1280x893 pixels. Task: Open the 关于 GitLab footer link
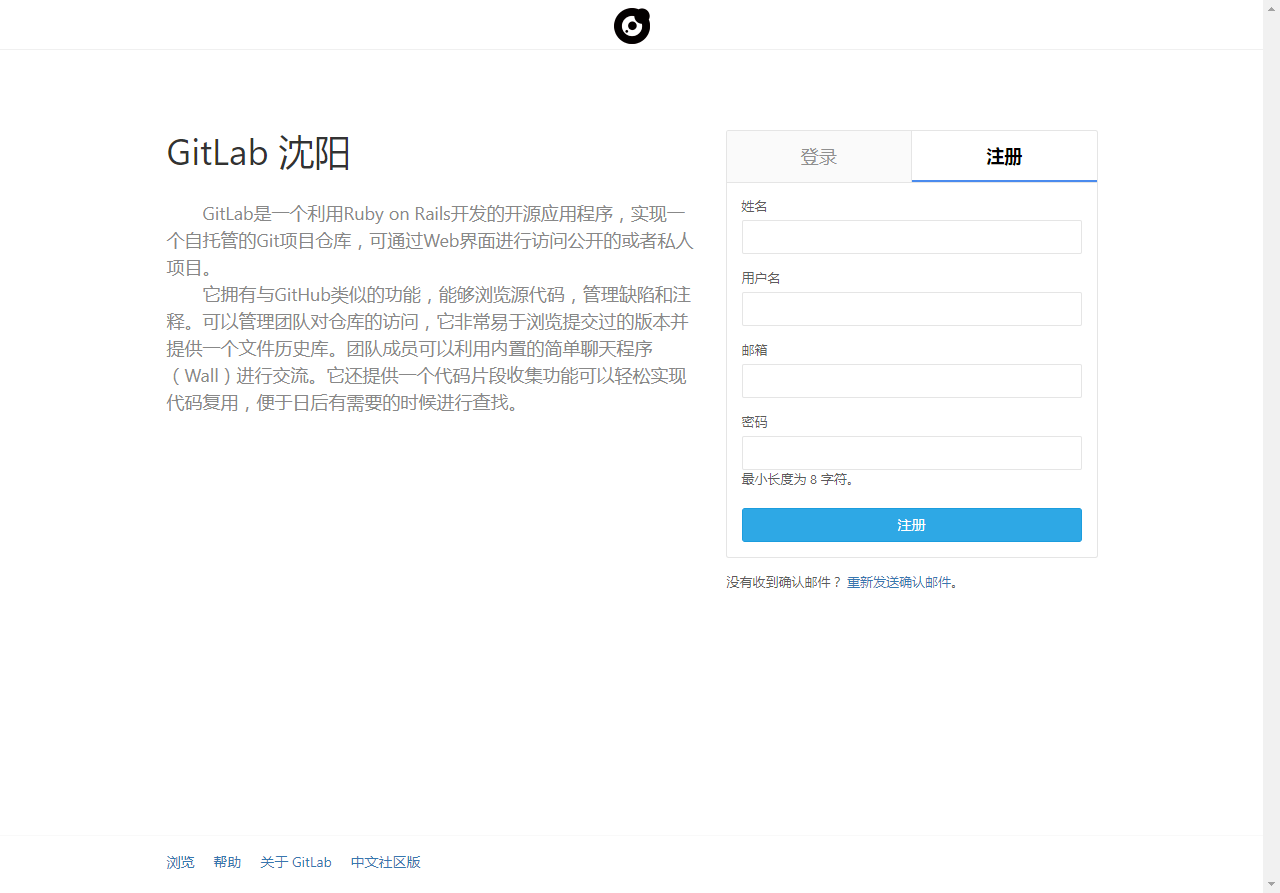click(x=296, y=862)
